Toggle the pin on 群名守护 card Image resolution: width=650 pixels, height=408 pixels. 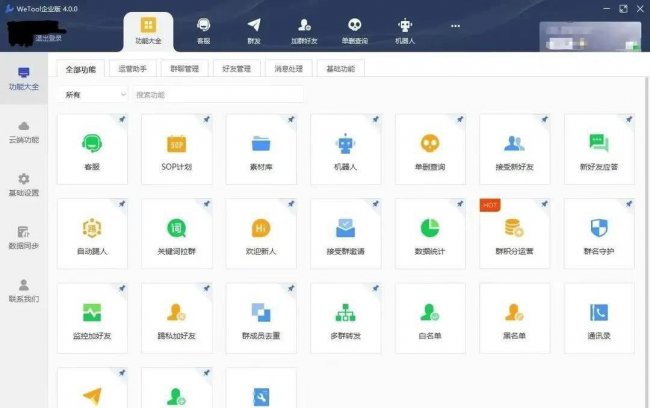(629, 204)
